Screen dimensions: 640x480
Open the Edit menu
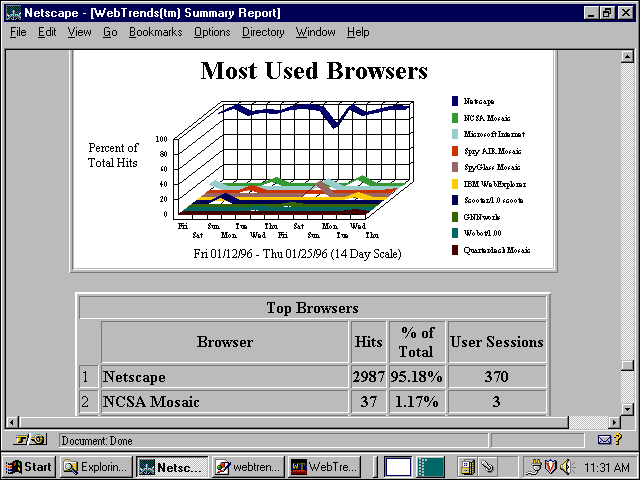coord(47,32)
